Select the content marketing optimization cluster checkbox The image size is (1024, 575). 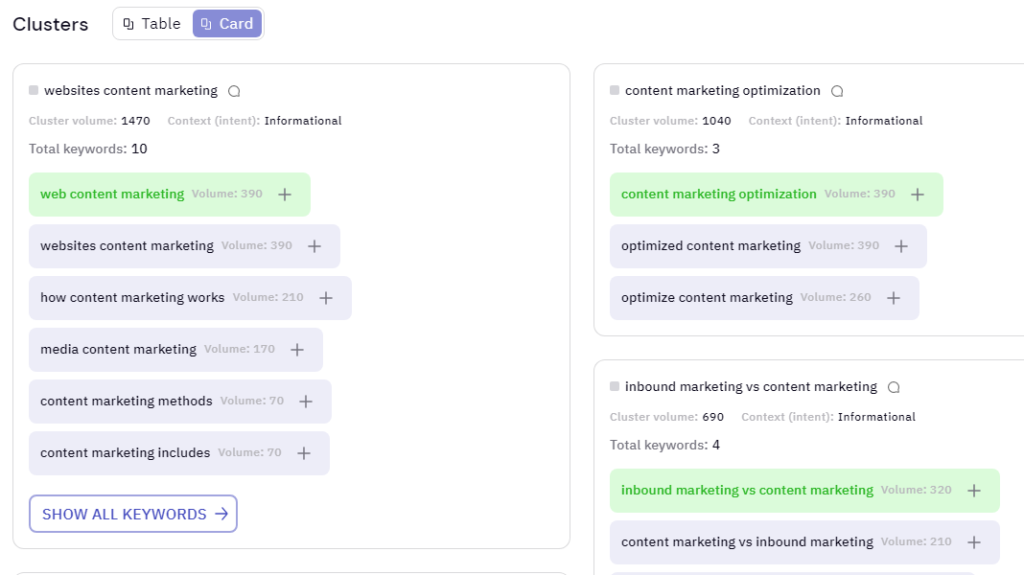click(x=615, y=90)
